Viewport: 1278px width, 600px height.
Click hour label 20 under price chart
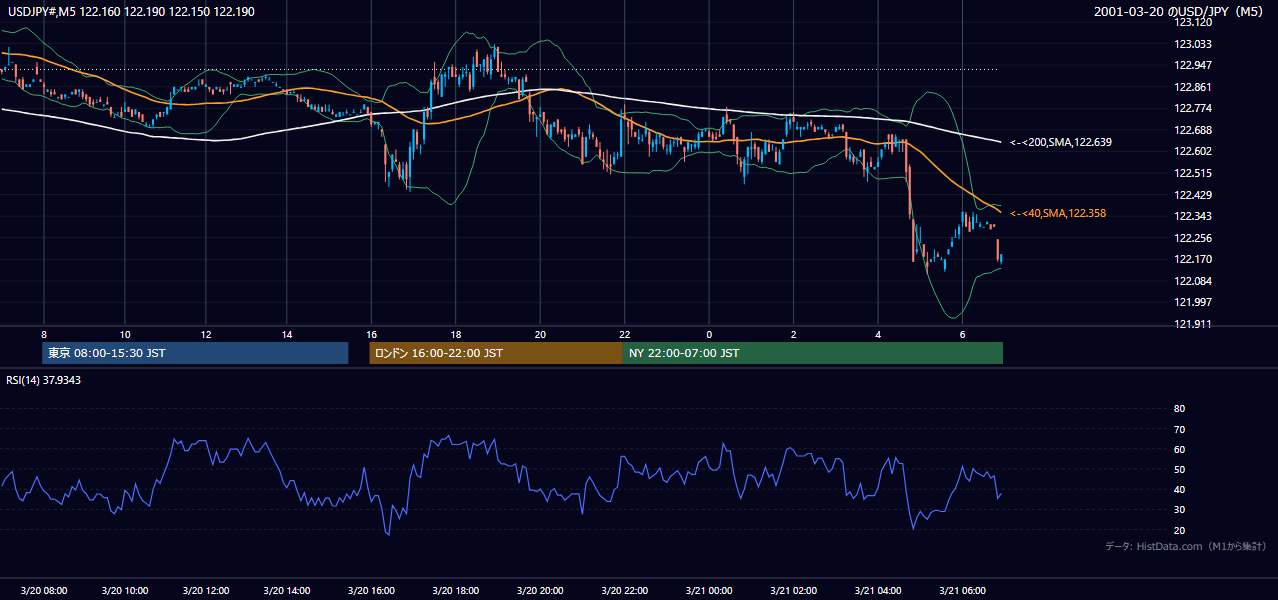tap(540, 334)
